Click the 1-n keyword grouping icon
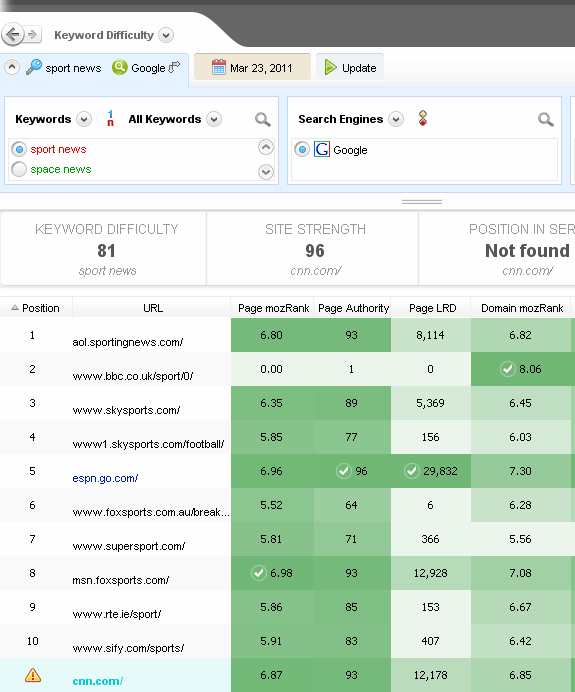 click(110, 118)
